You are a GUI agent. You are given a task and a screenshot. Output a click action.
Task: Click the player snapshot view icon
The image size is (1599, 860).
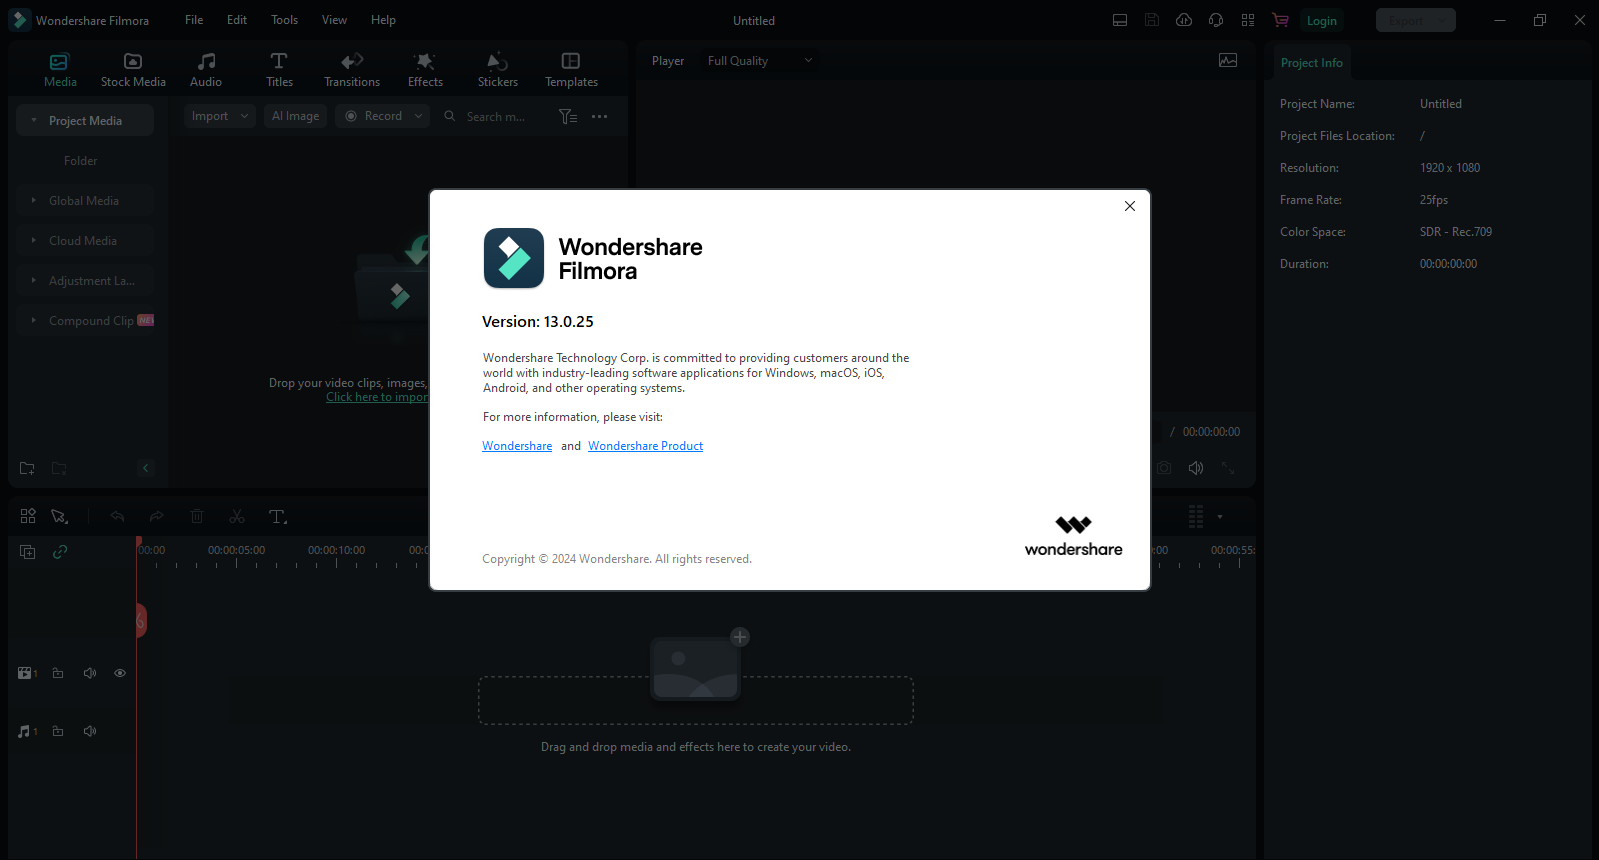pyautogui.click(x=1228, y=60)
